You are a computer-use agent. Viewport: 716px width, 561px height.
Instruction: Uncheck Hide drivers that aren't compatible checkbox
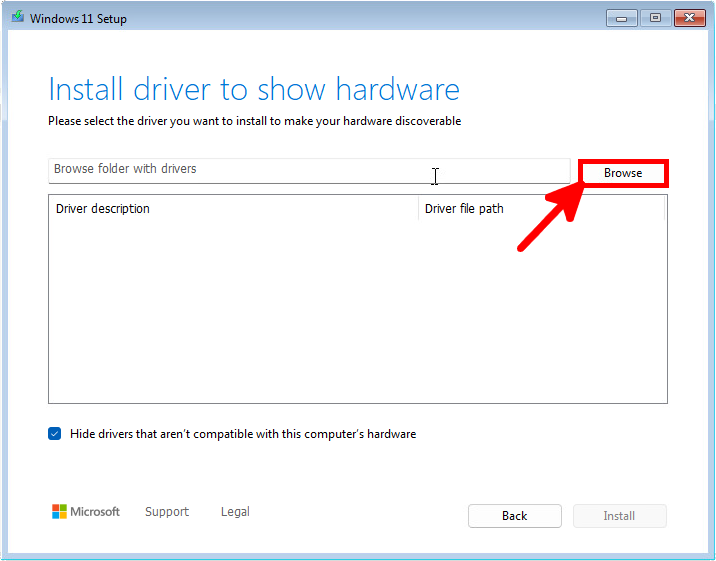55,434
